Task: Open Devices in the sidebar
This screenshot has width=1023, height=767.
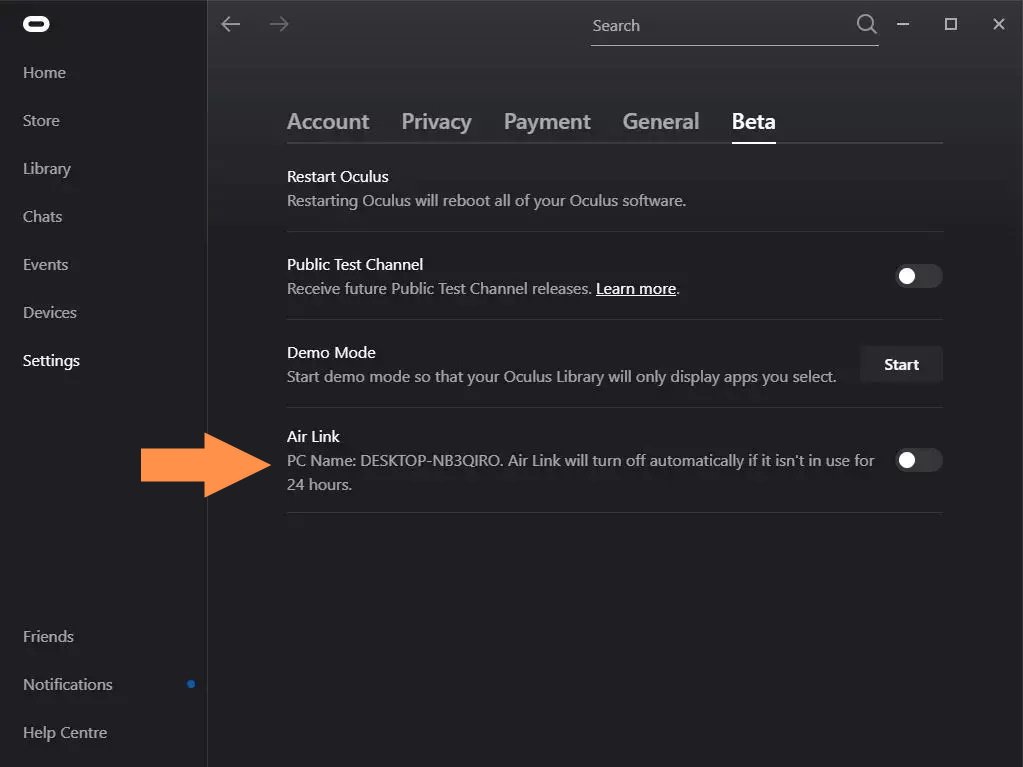Action: point(50,312)
